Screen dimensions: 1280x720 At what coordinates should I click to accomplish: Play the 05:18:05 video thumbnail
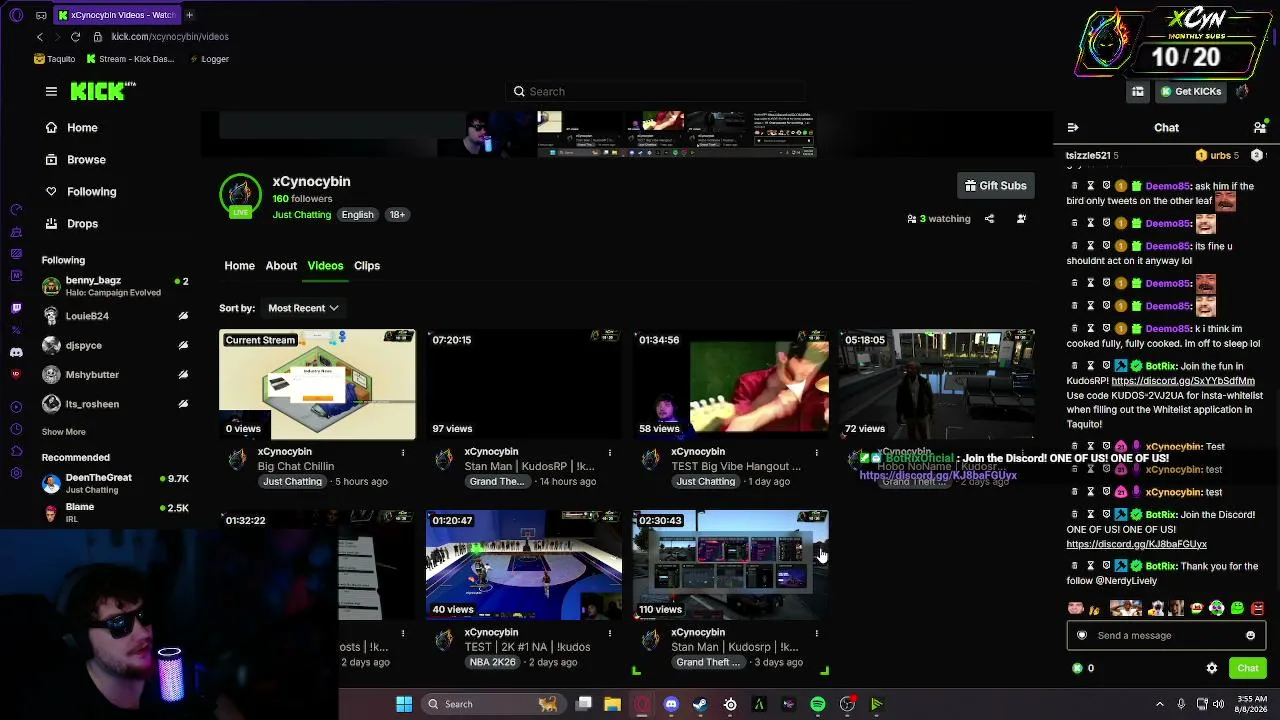pyautogui.click(x=937, y=385)
